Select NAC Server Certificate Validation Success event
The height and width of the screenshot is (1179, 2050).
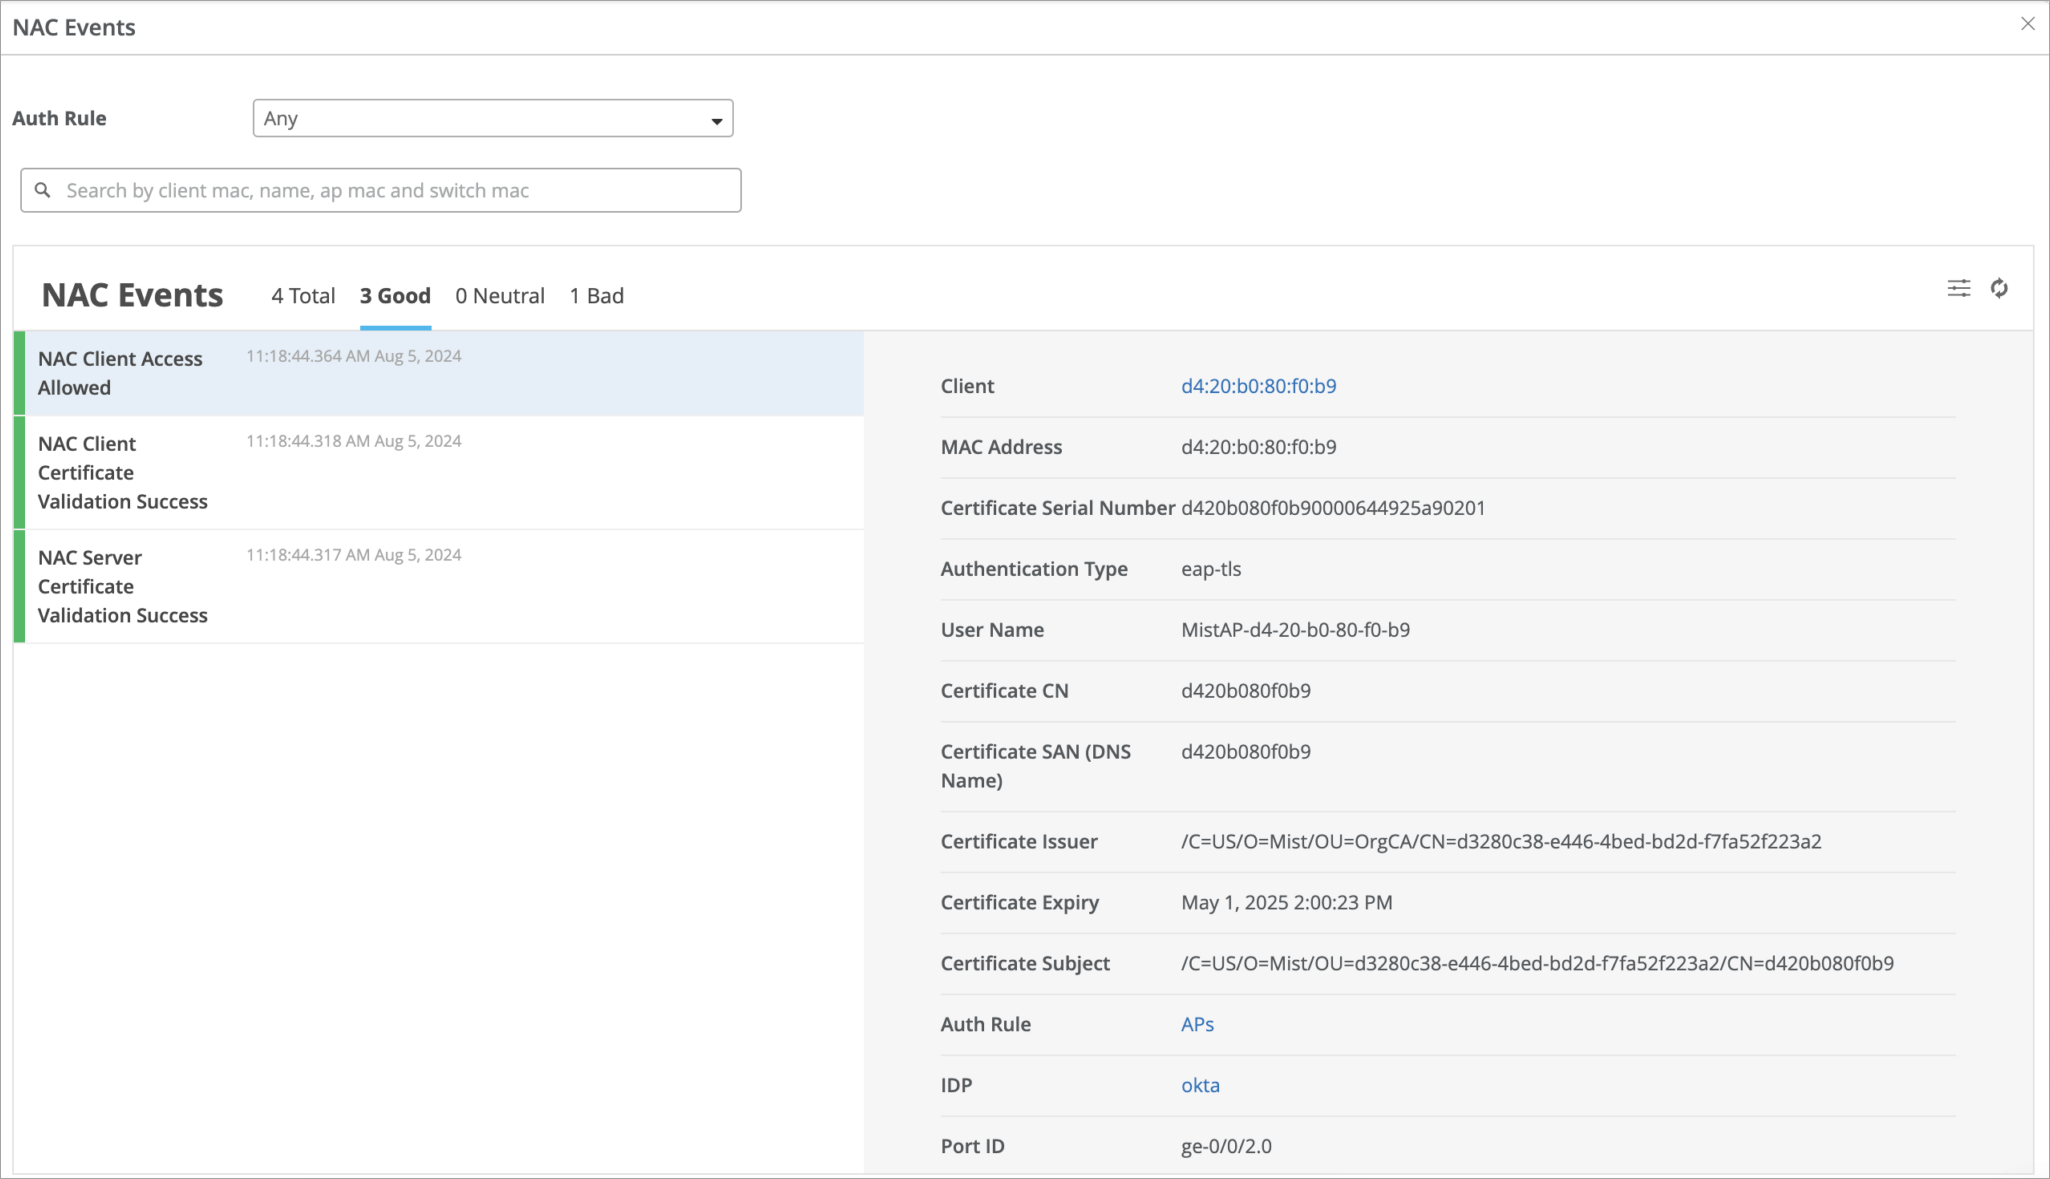pos(122,586)
